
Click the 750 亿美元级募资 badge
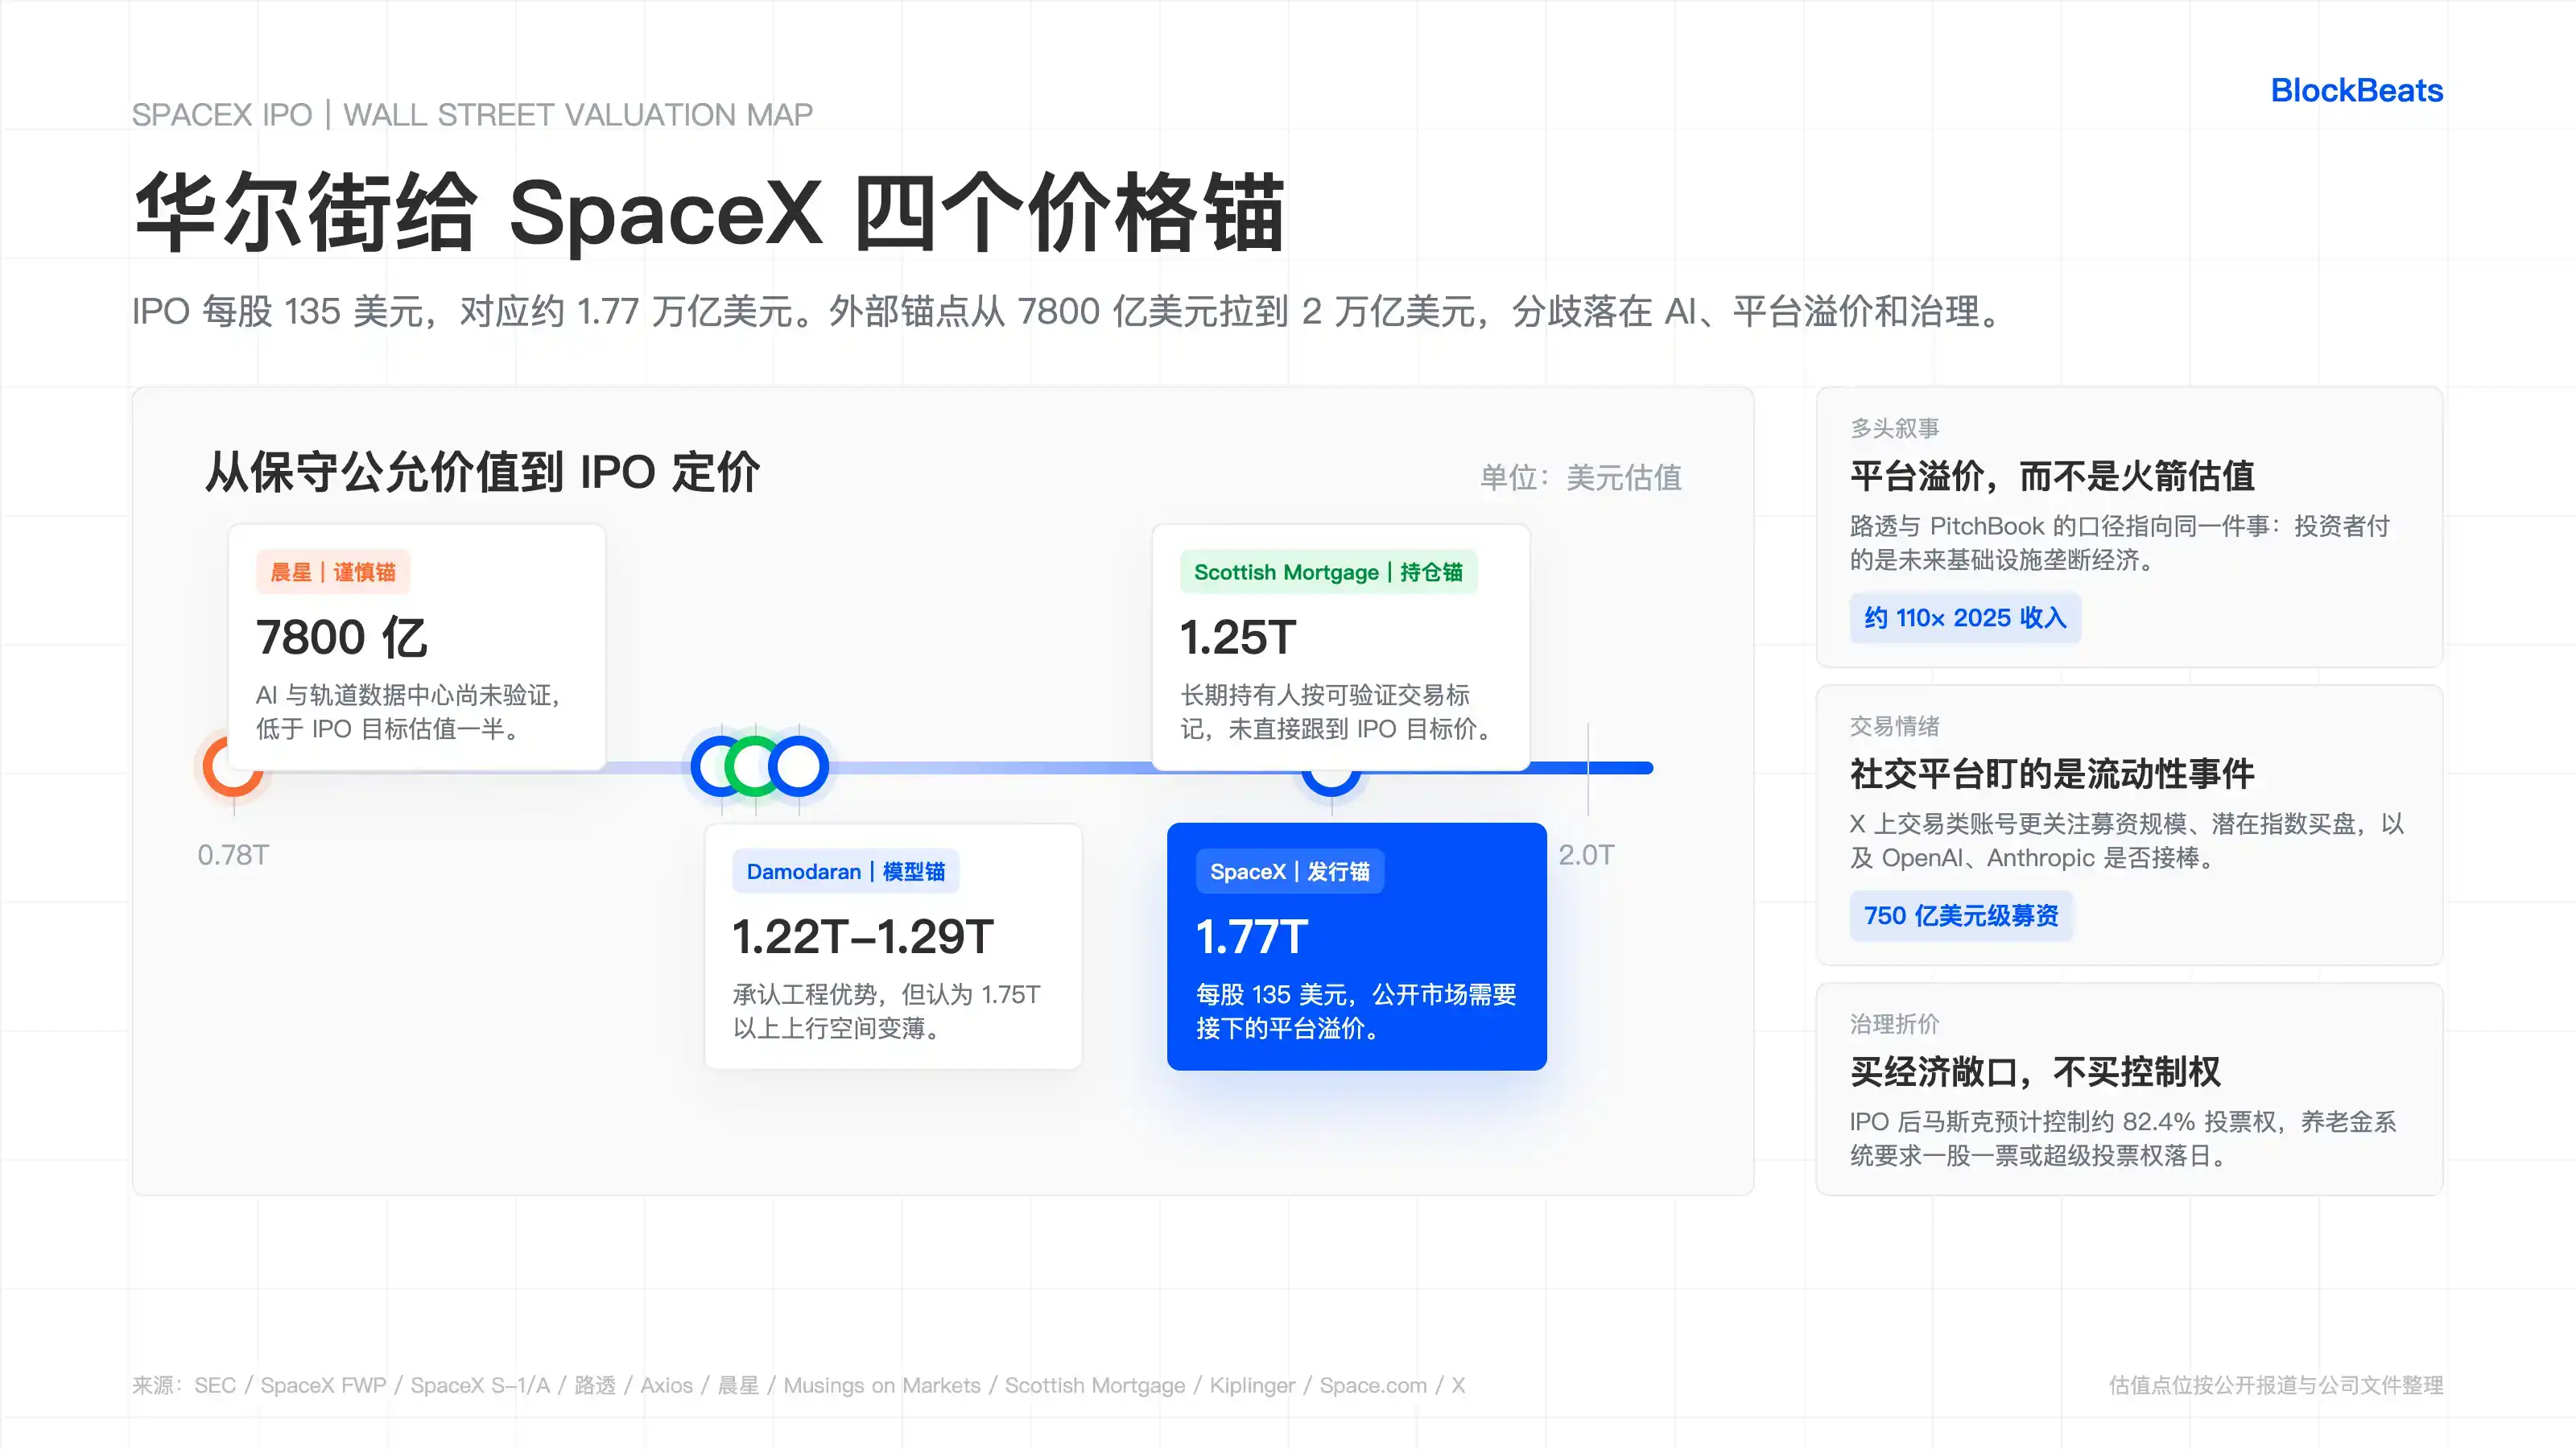click(1961, 915)
